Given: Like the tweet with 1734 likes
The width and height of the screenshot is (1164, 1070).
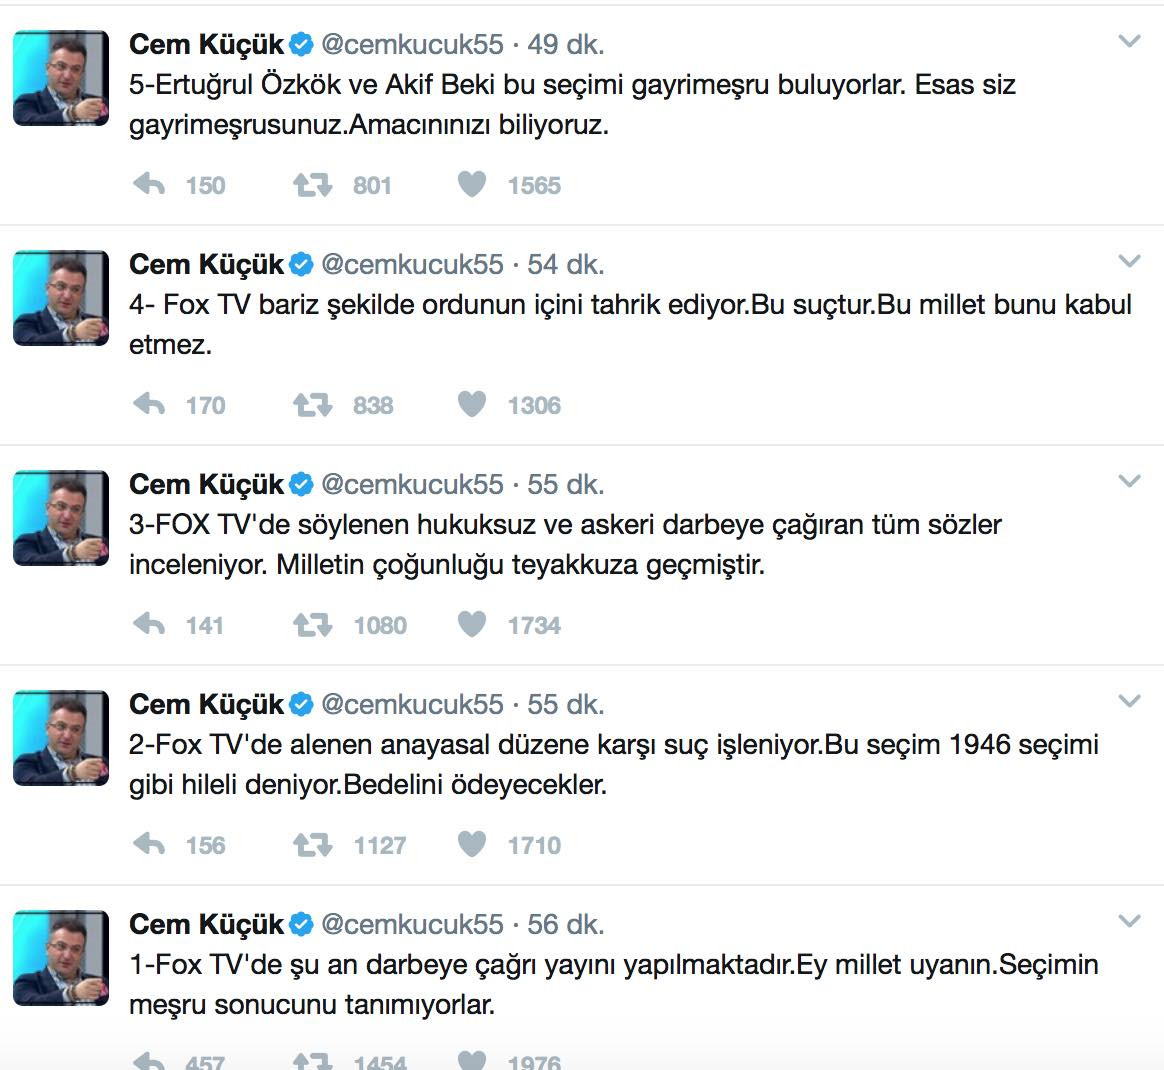Looking at the screenshot, I should click(x=472, y=625).
